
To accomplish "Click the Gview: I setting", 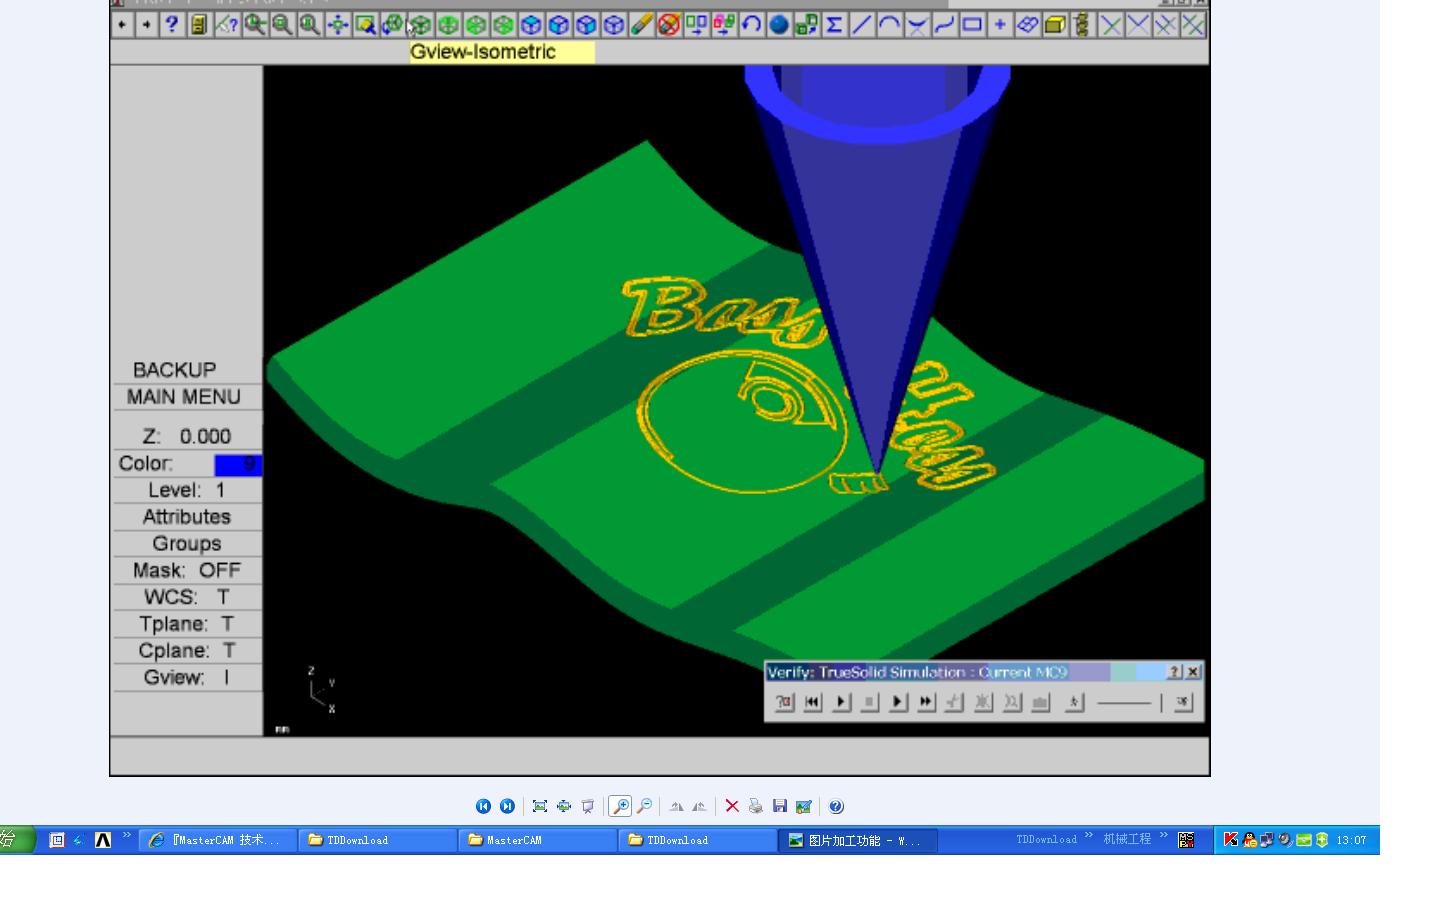I will click(187, 678).
